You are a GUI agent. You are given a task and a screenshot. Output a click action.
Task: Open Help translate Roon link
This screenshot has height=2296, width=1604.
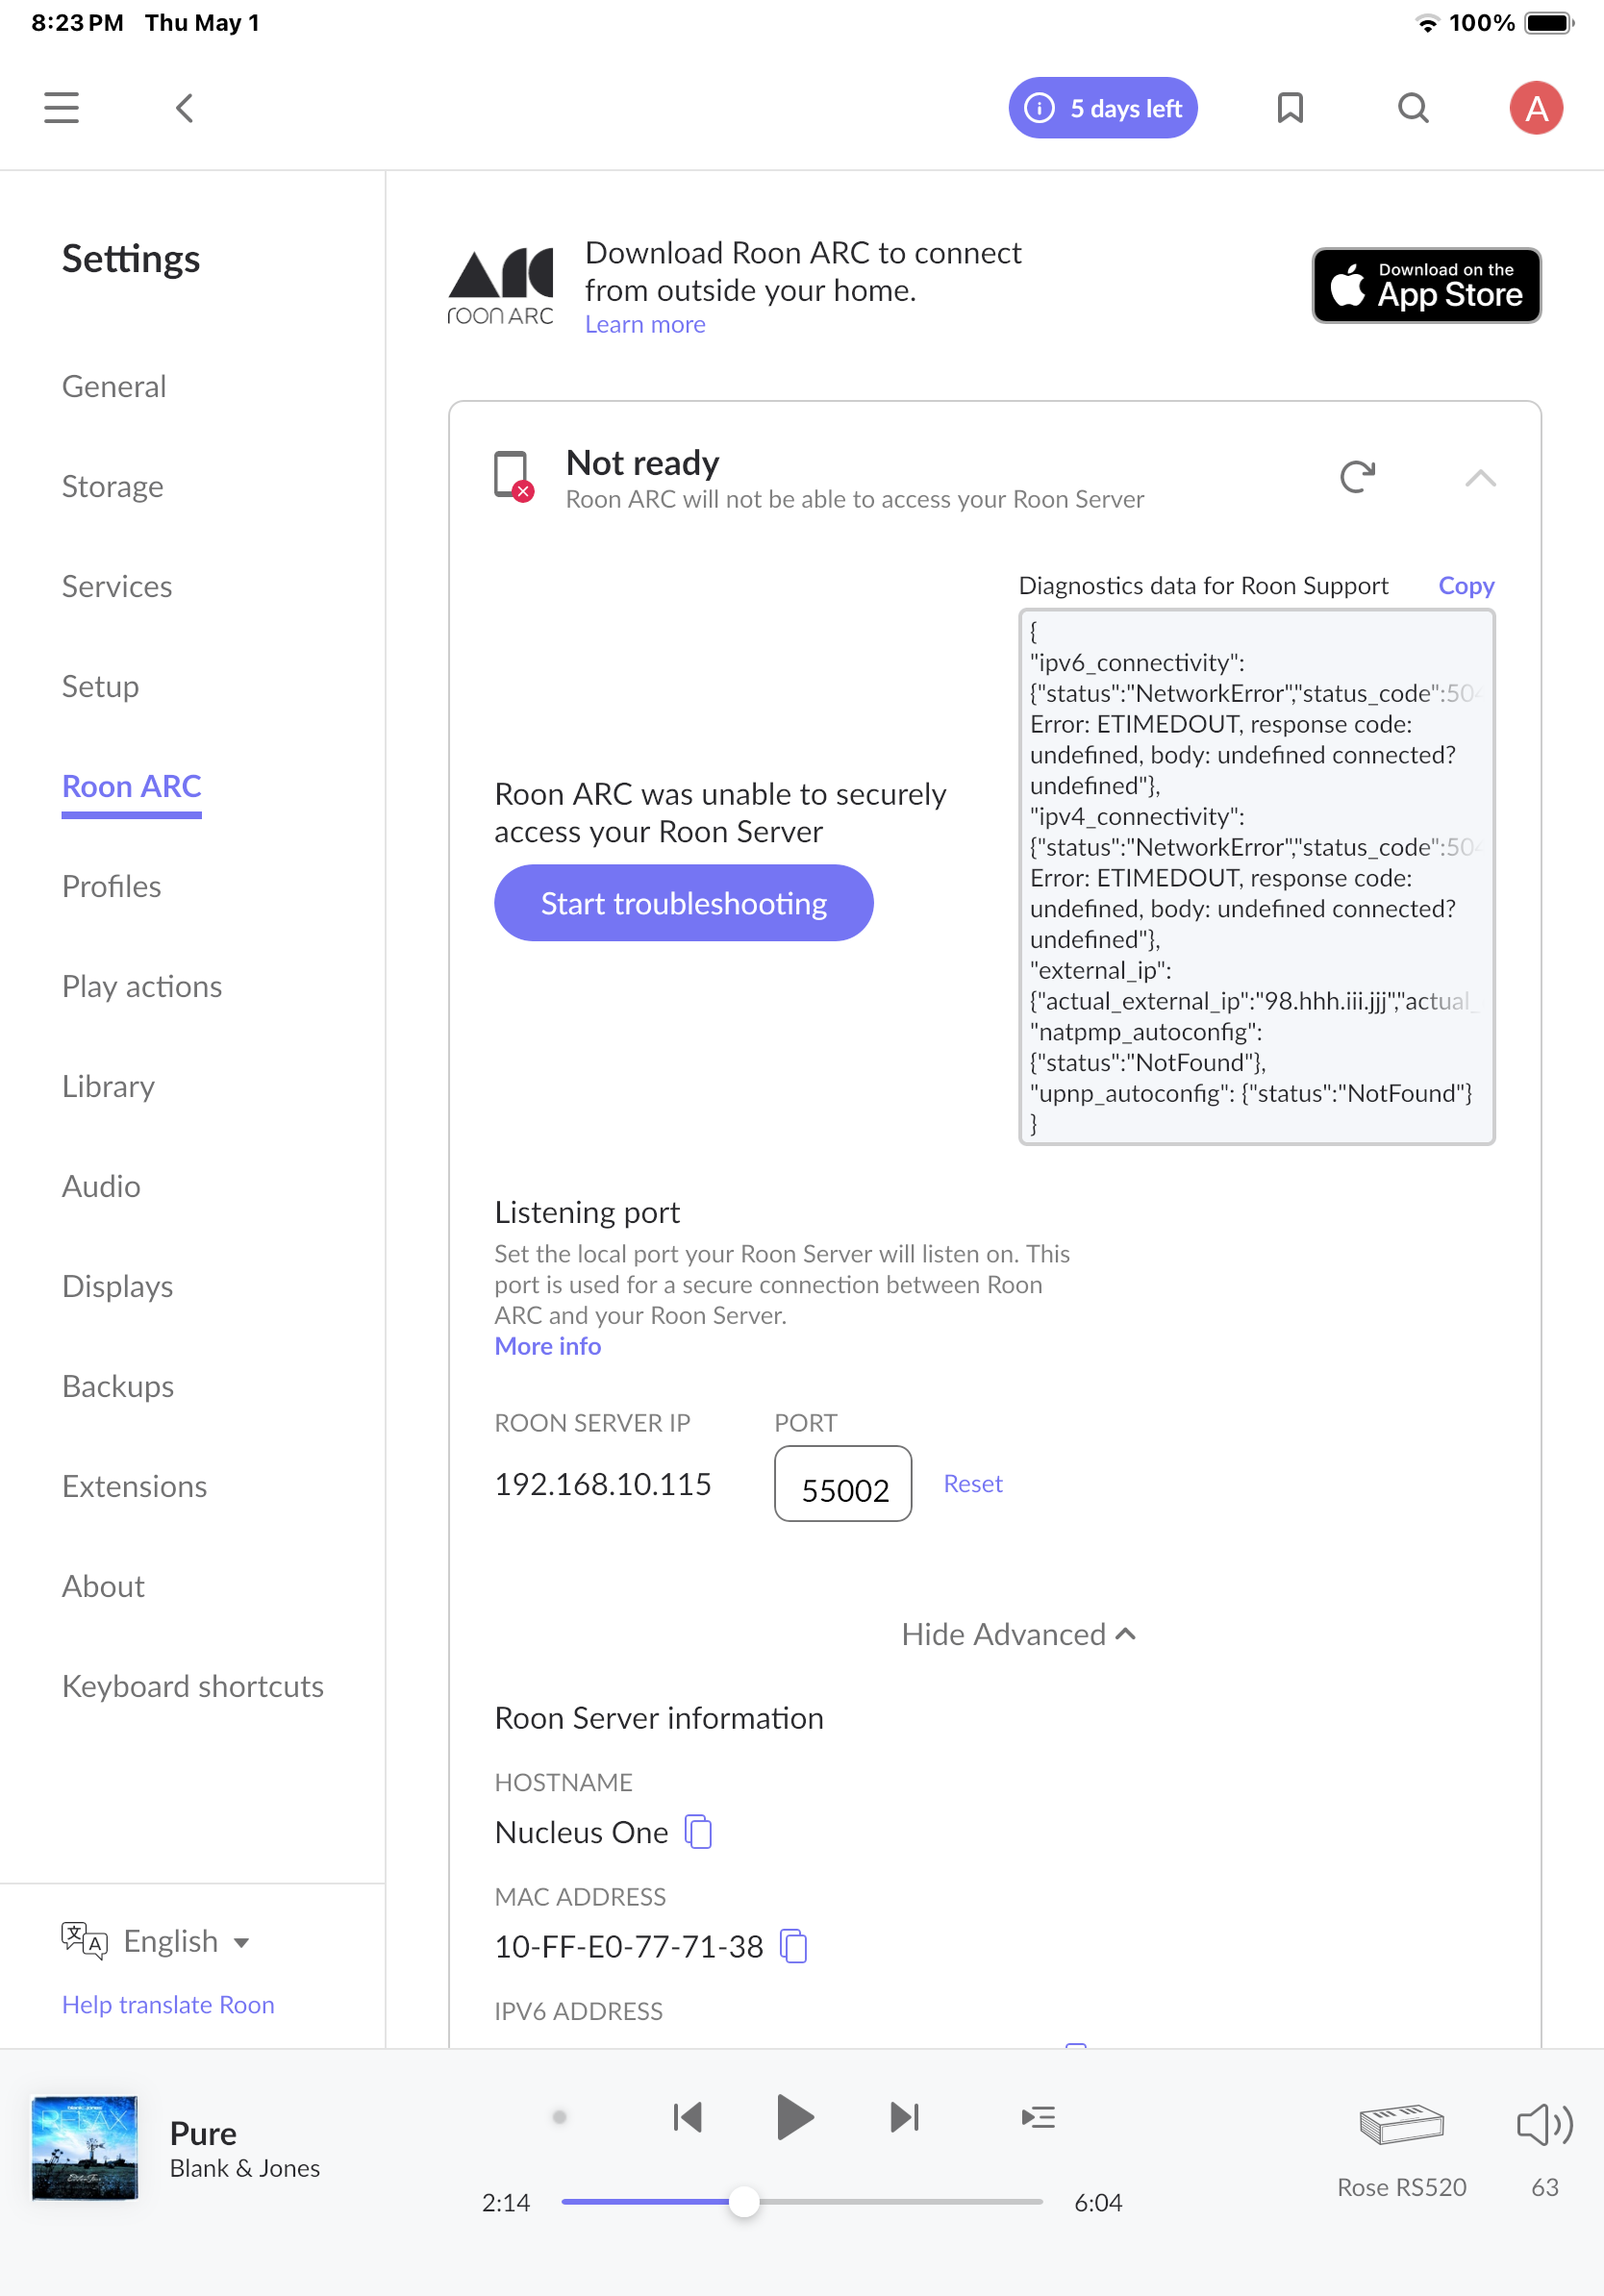click(x=168, y=2005)
